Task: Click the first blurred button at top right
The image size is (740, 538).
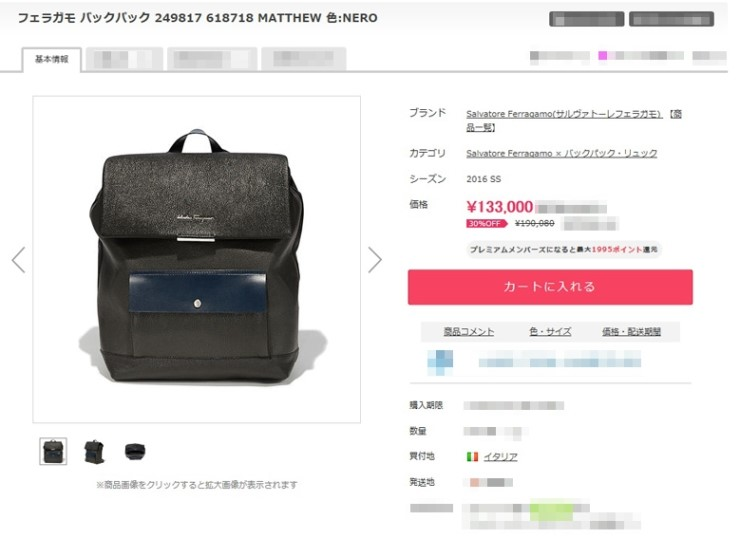Action: tap(587, 19)
